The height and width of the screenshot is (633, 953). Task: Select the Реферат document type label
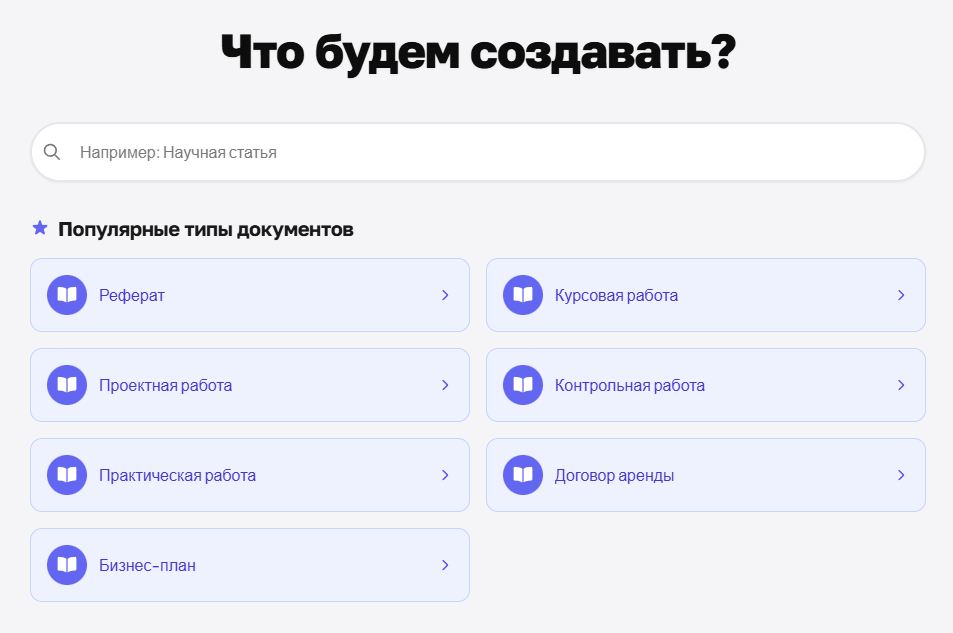(x=132, y=296)
